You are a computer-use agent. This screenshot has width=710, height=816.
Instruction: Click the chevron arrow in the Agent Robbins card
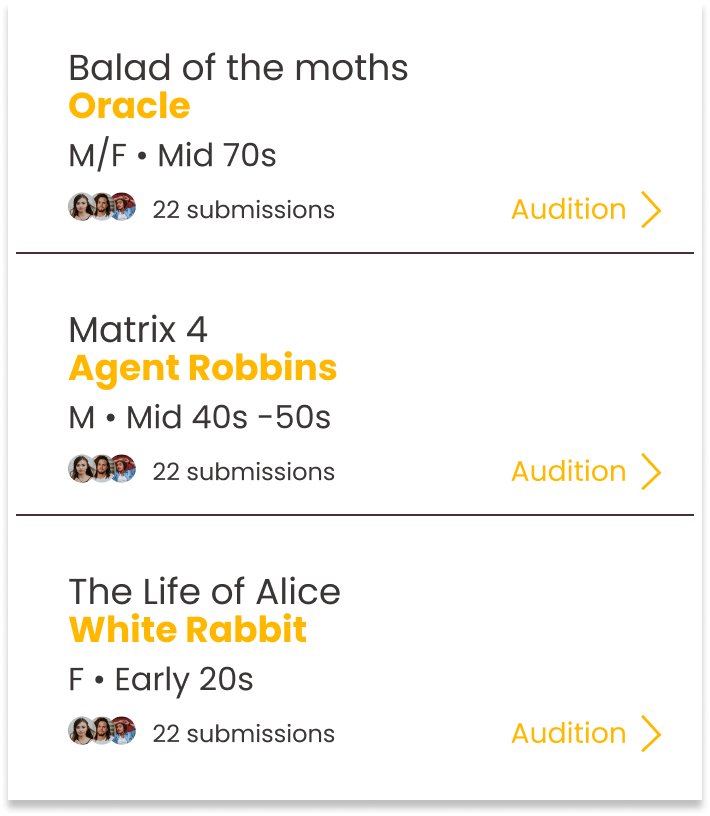pyautogui.click(x=651, y=472)
